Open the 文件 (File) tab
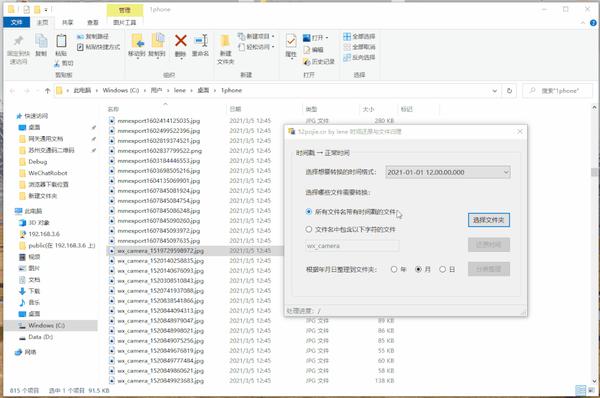 coord(16,23)
